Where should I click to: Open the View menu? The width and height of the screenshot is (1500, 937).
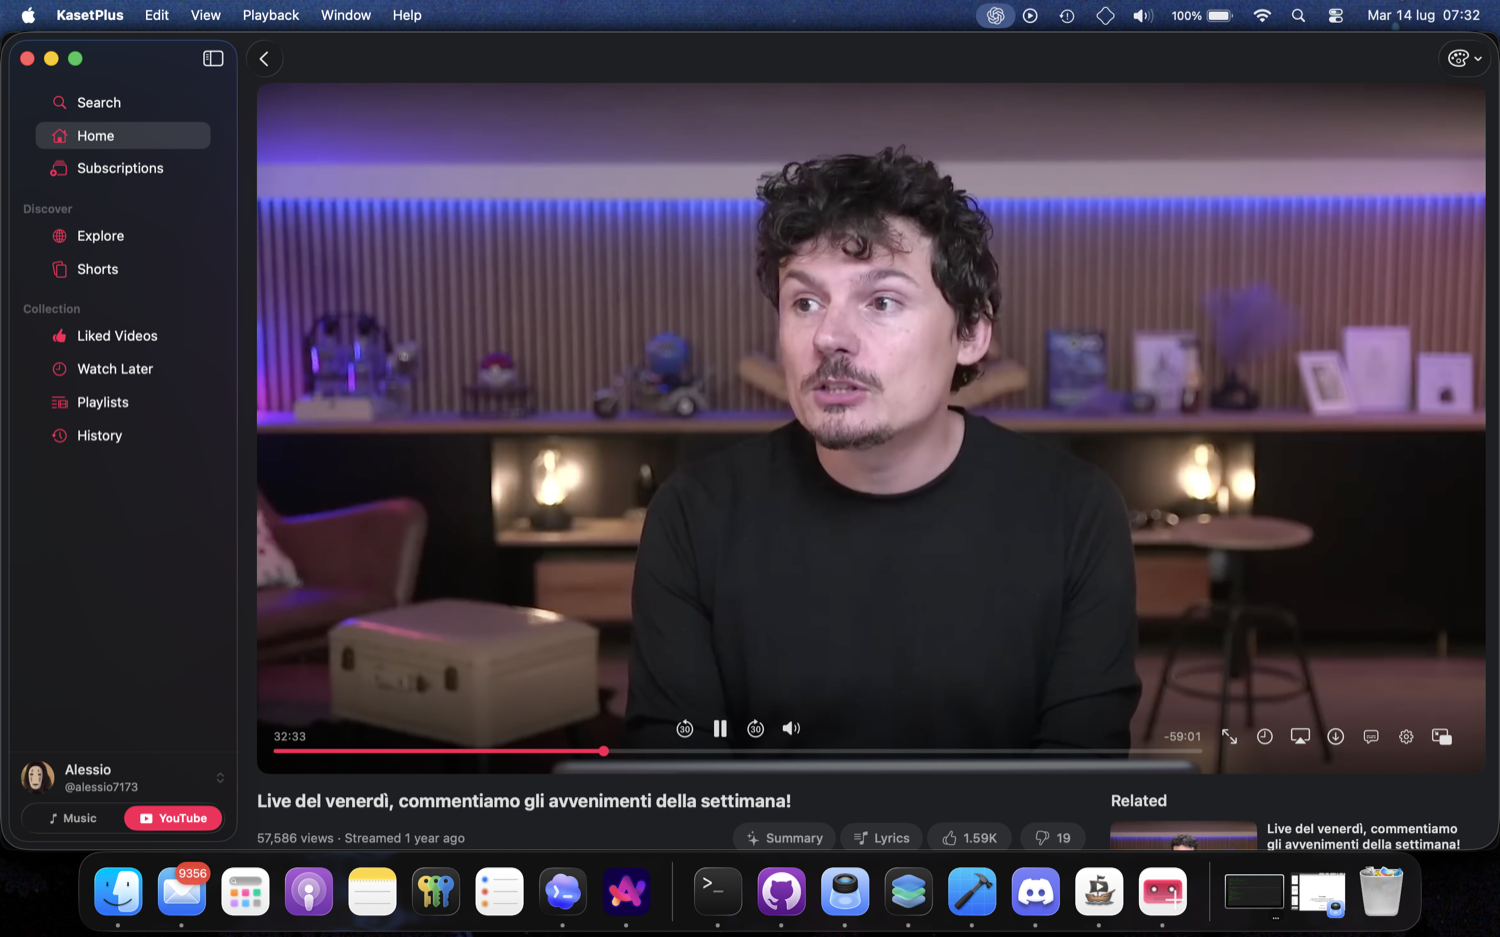coord(206,15)
